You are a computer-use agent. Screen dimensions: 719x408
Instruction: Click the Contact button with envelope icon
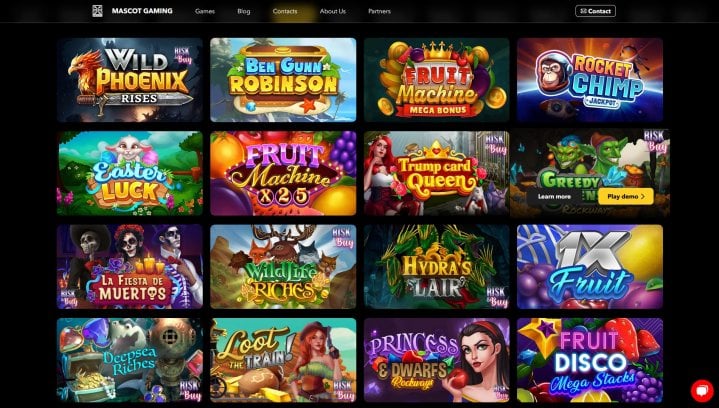(x=595, y=11)
